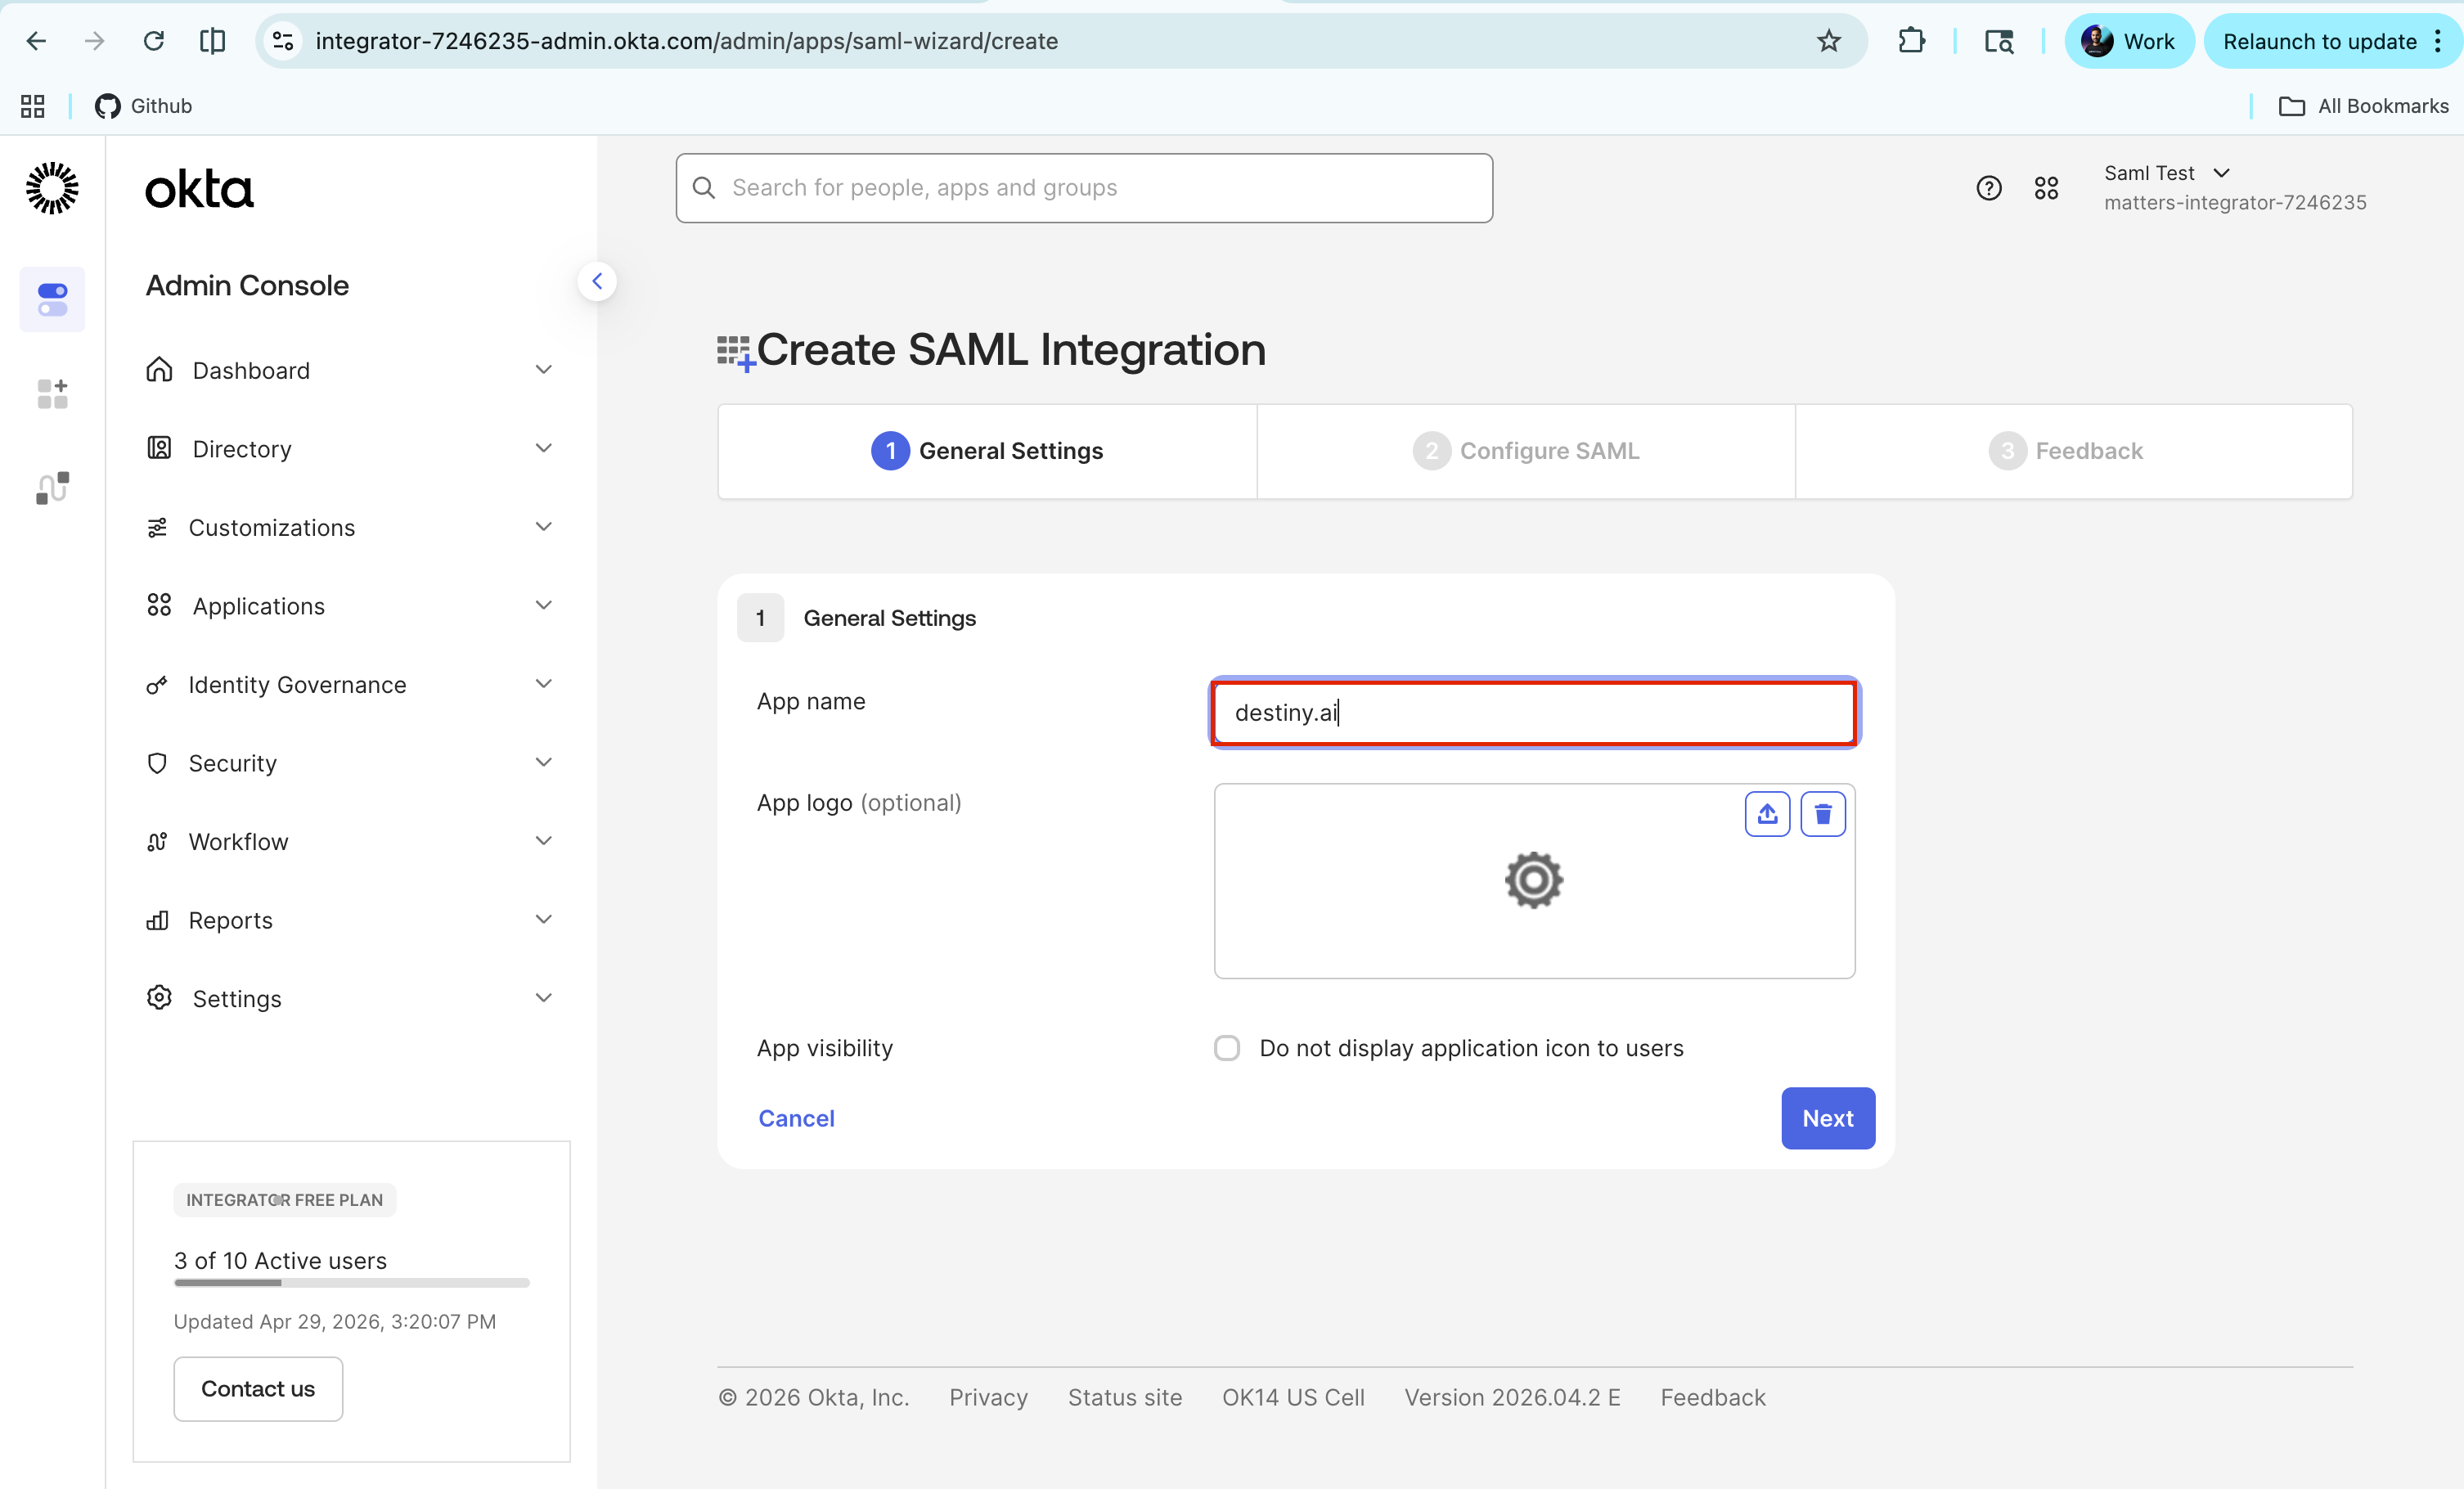The height and width of the screenshot is (1489, 2464).
Task: Bookmark this page with the star
Action: 1829,41
